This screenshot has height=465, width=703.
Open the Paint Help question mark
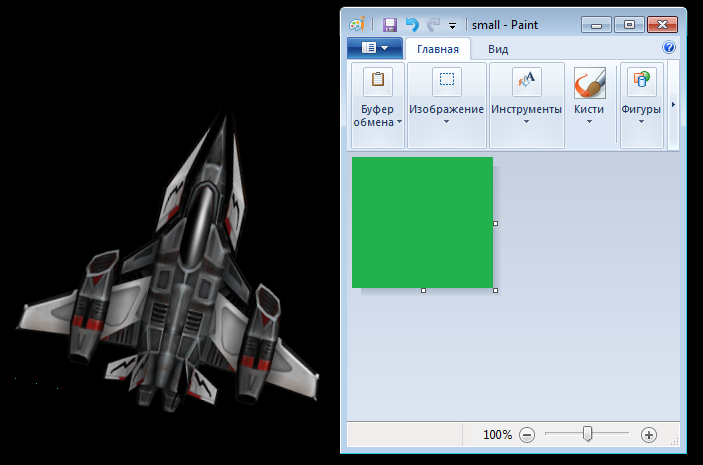(x=668, y=47)
